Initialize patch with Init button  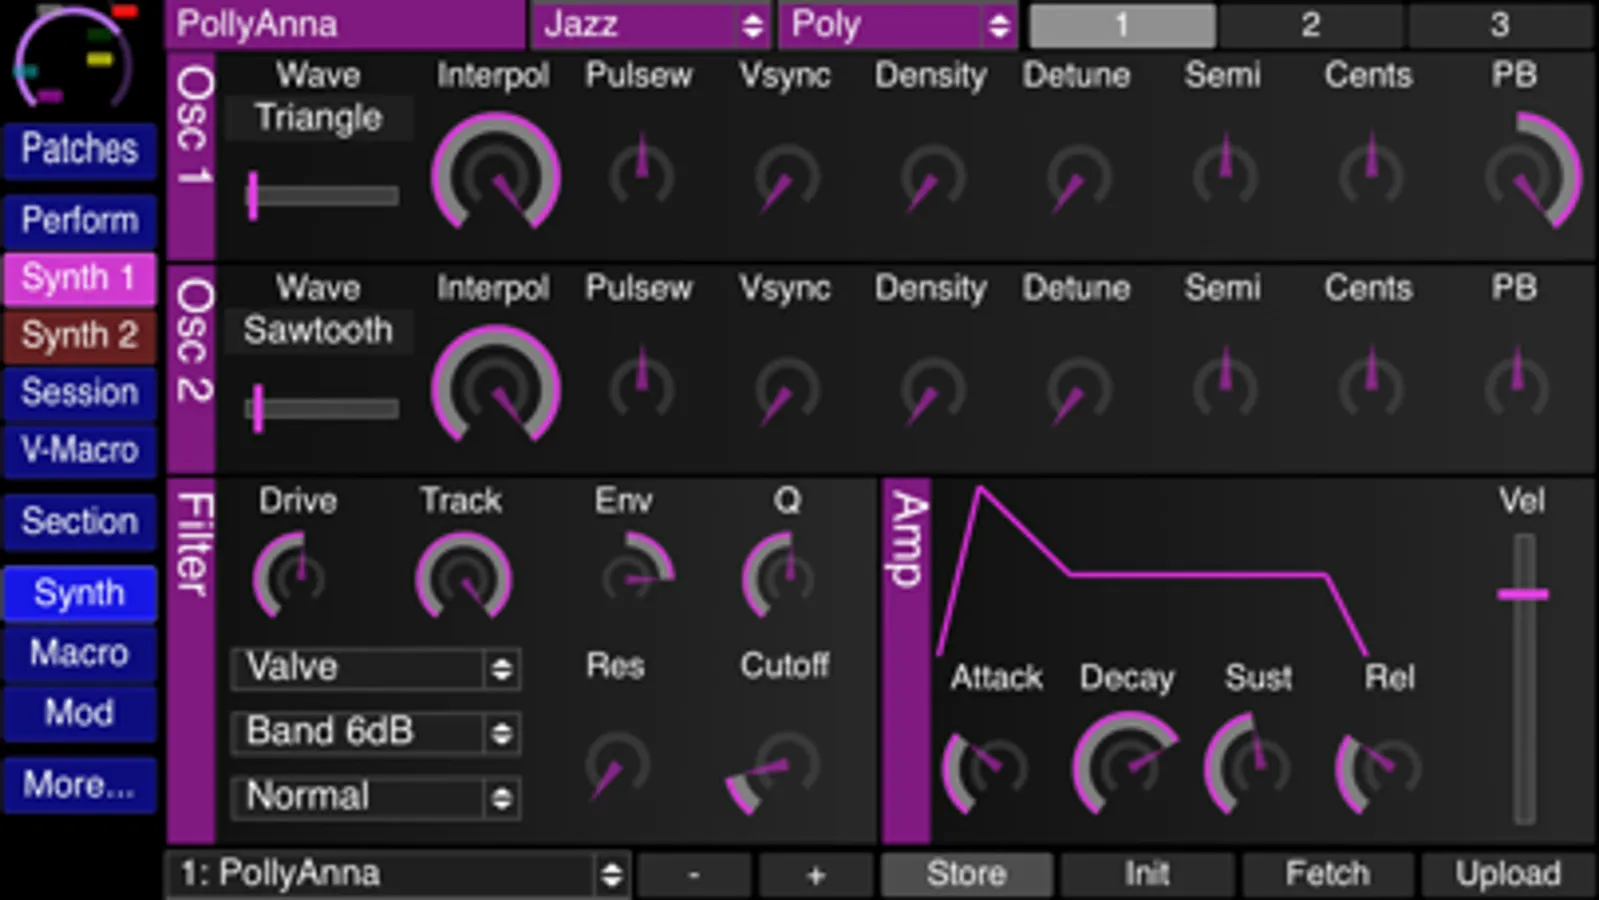pyautogui.click(x=1147, y=875)
